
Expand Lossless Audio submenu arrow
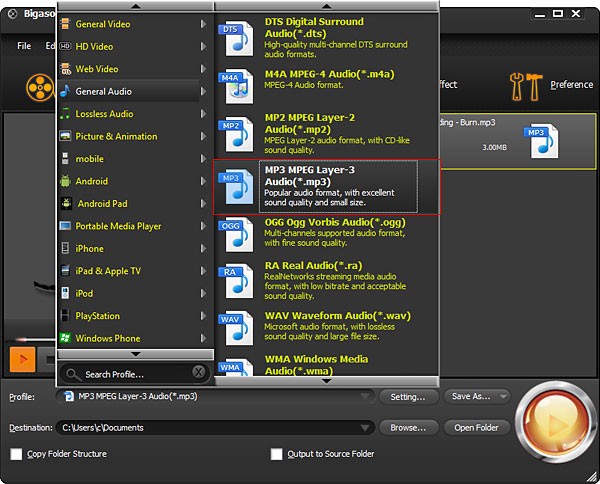pos(203,114)
